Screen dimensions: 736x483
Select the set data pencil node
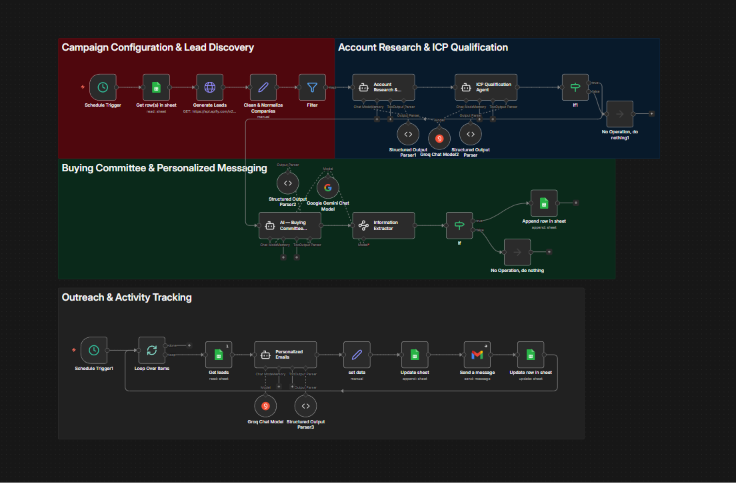357,354
